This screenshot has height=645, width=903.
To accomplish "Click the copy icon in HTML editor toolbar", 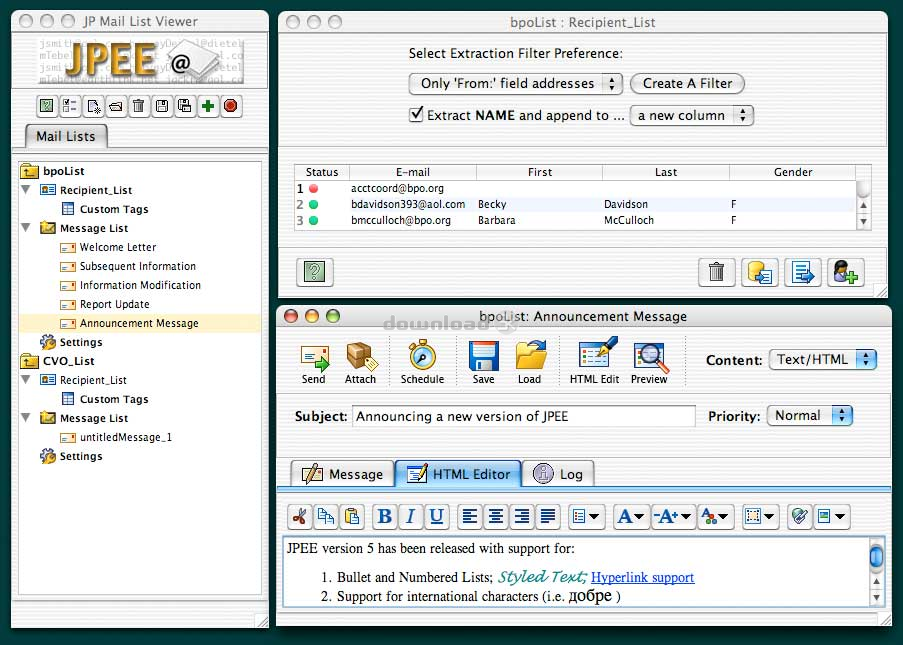I will pos(326,517).
